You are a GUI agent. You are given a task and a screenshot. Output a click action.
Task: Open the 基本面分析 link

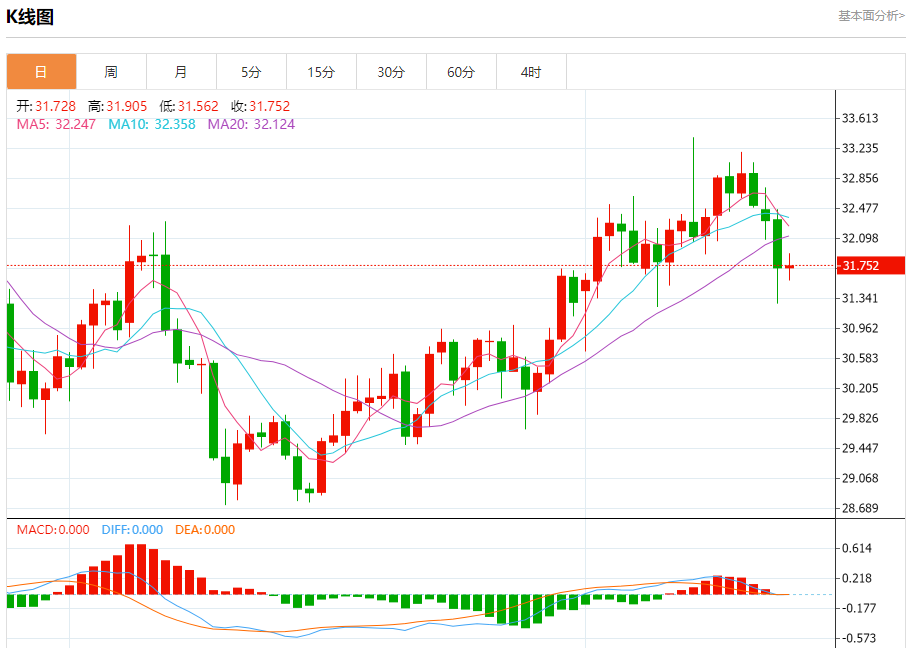pos(871,16)
